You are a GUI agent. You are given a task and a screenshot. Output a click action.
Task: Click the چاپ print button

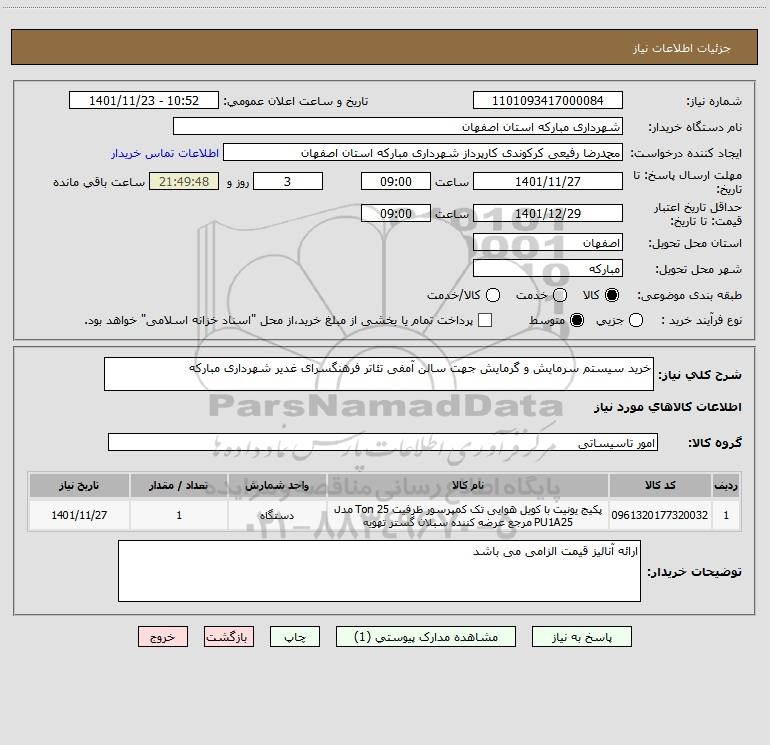click(295, 637)
